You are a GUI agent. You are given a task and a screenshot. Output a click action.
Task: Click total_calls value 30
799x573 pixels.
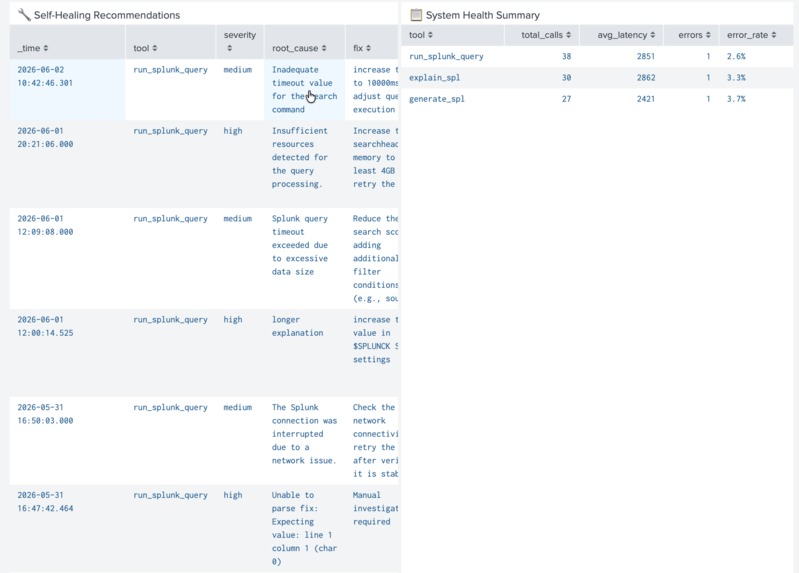(566, 77)
